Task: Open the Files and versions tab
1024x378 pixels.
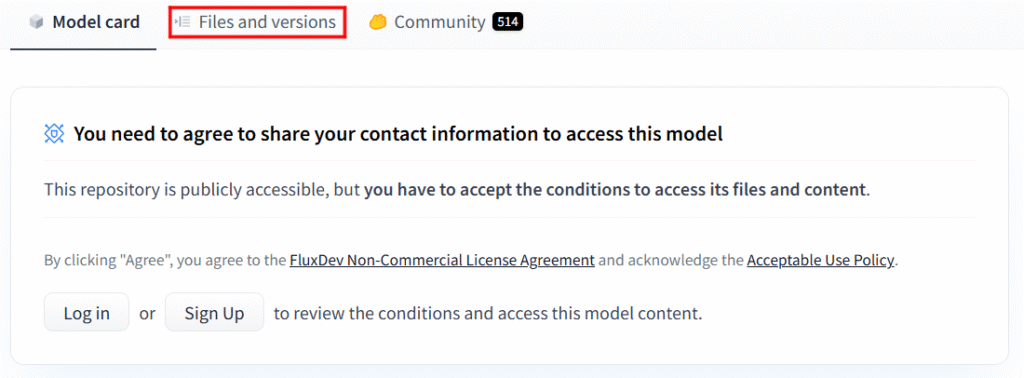Action: (258, 22)
